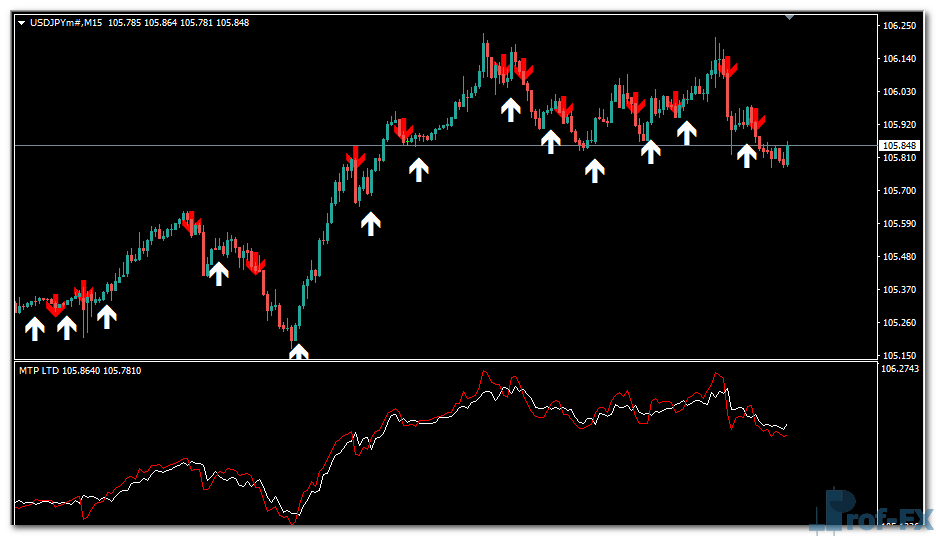This screenshot has height=536, width=936.
Task: Click the Prof.FX watermark logo
Action: click(x=868, y=511)
